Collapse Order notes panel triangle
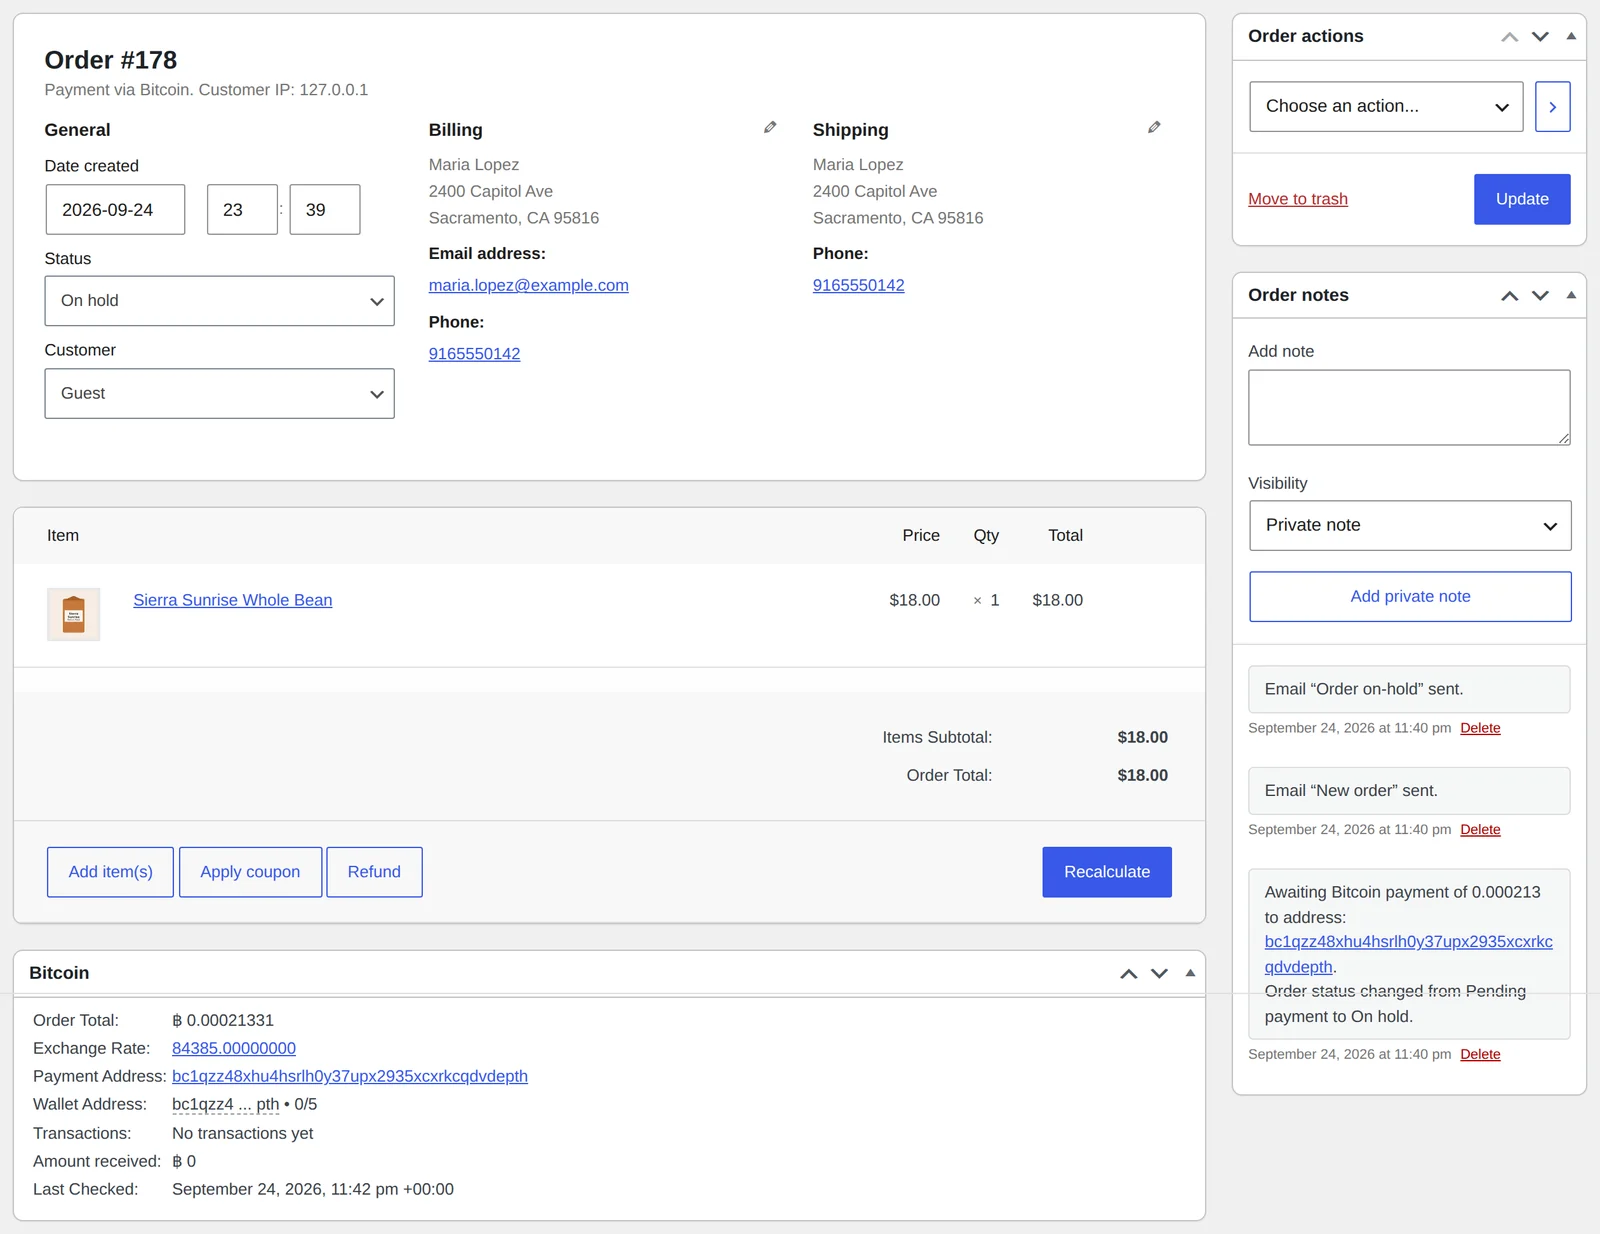Image resolution: width=1600 pixels, height=1234 pixels. [x=1571, y=295]
